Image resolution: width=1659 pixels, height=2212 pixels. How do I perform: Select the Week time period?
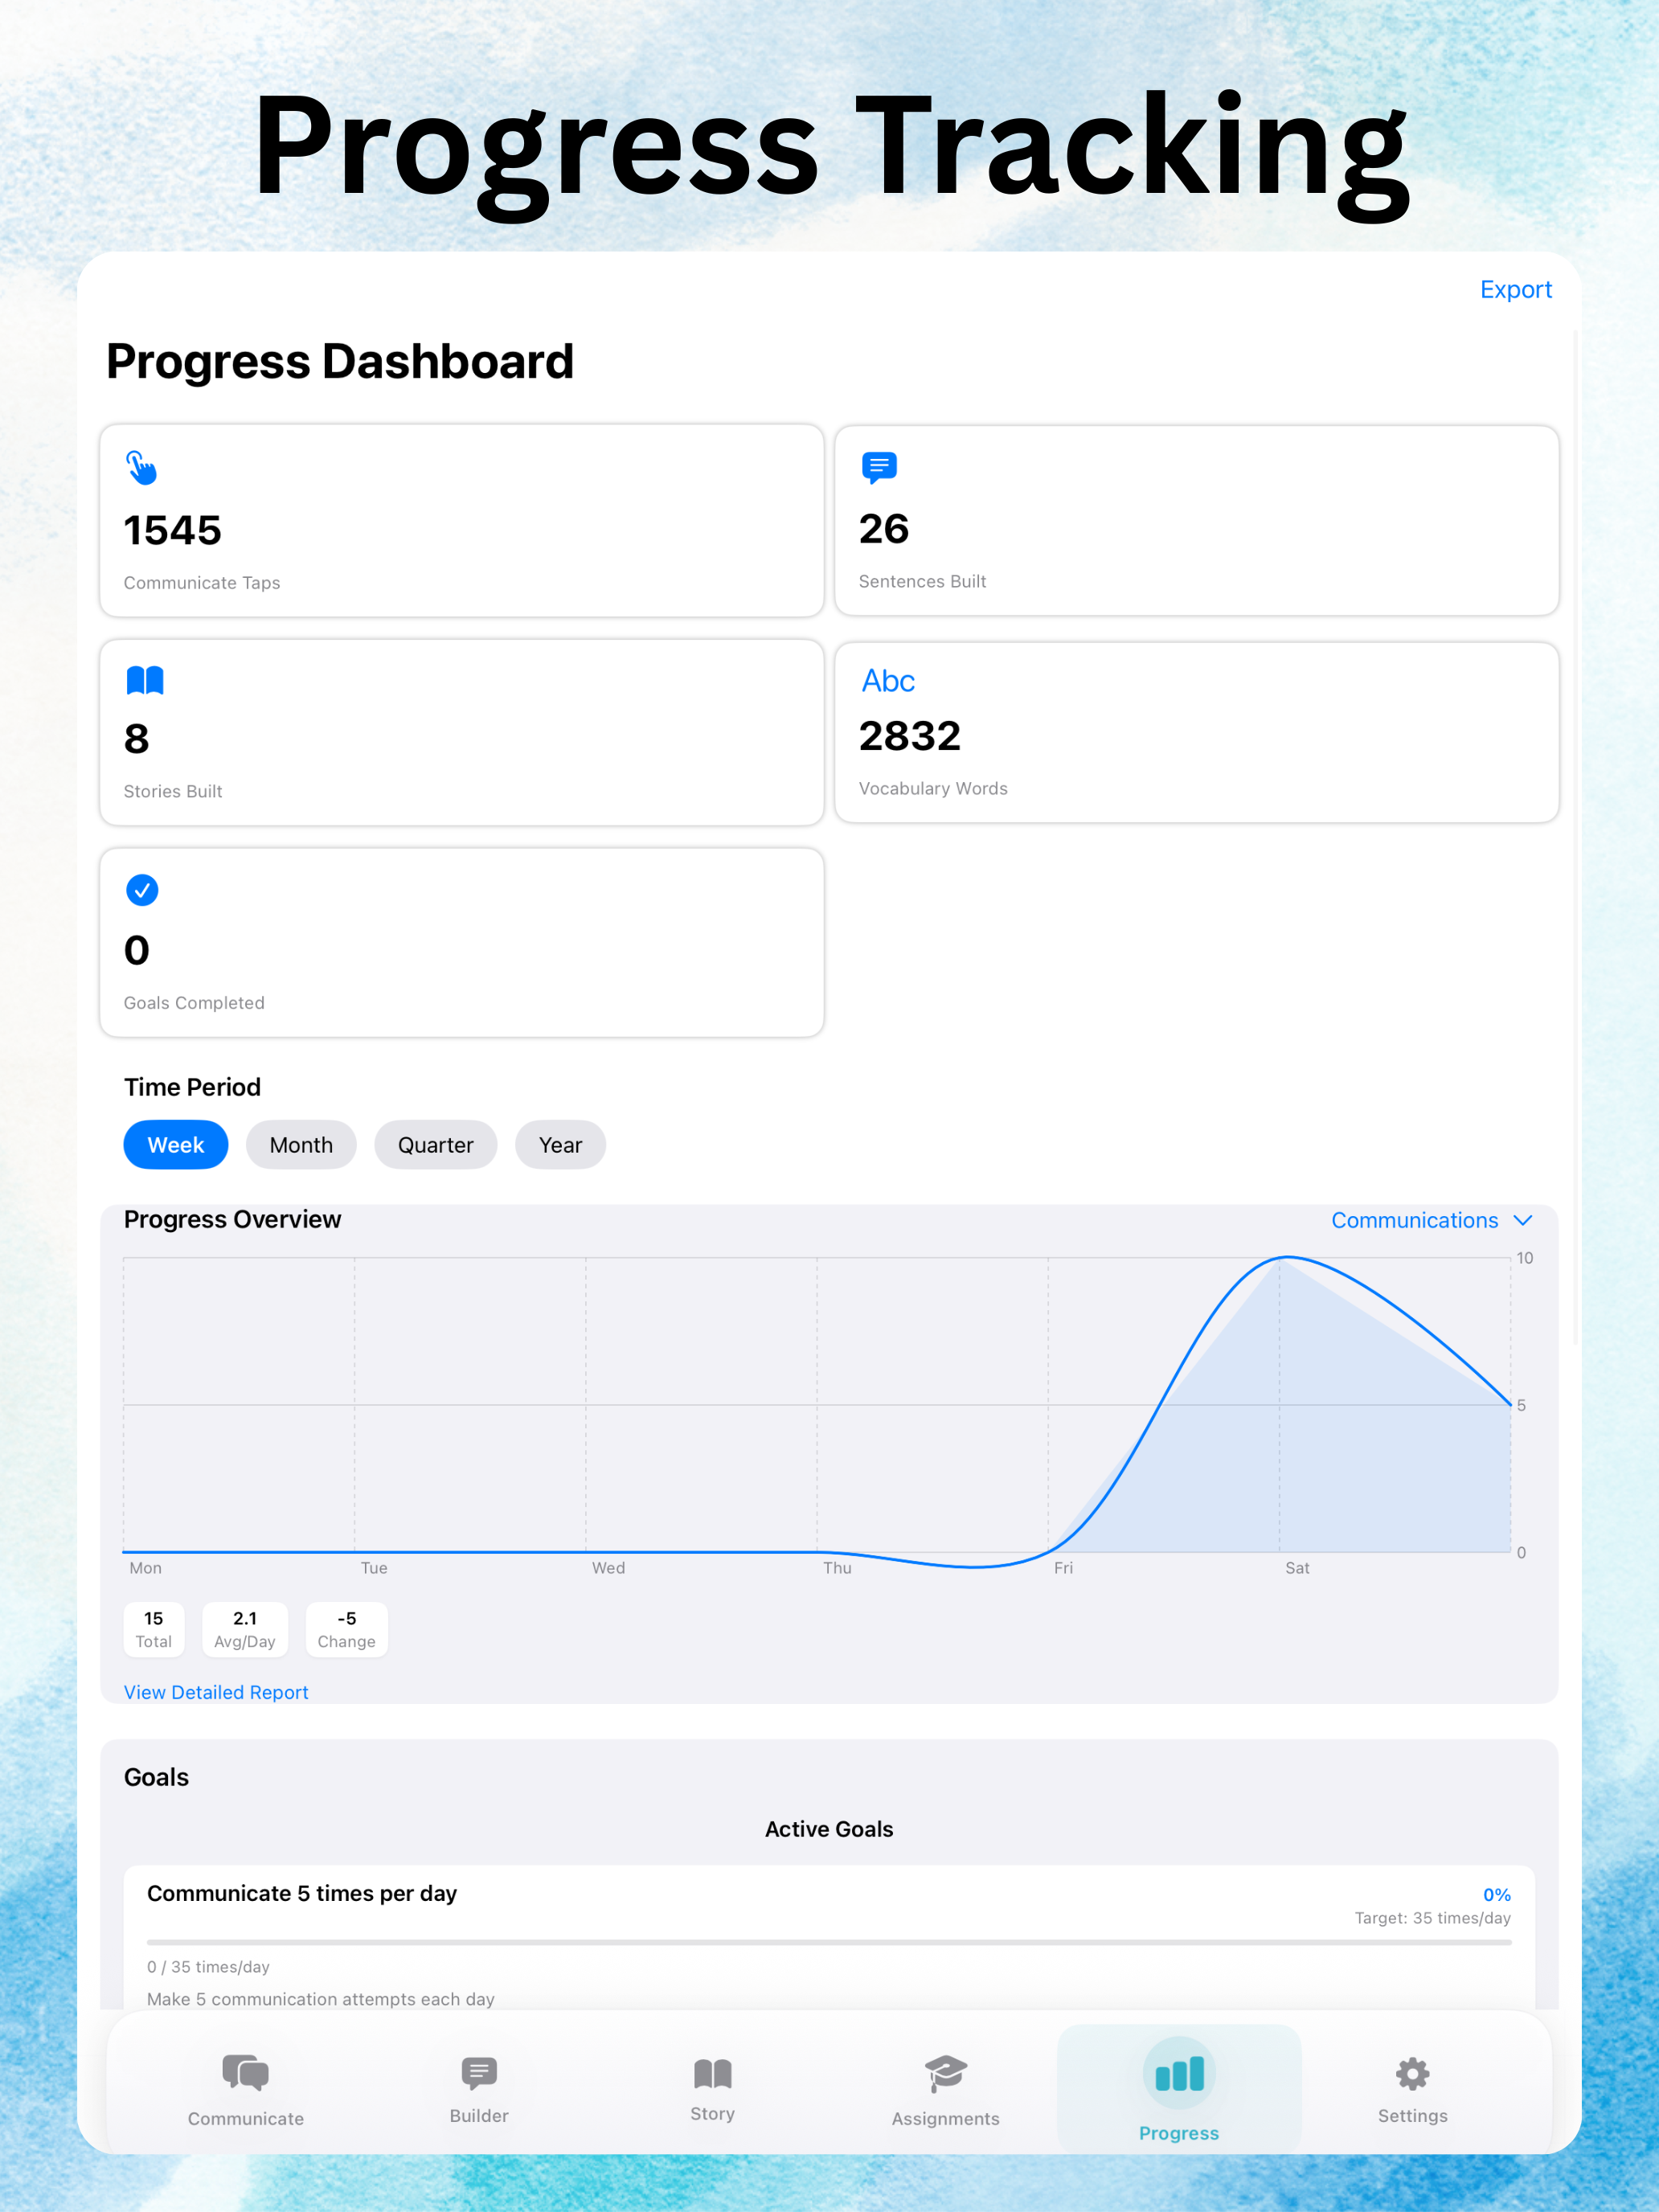(x=176, y=1145)
